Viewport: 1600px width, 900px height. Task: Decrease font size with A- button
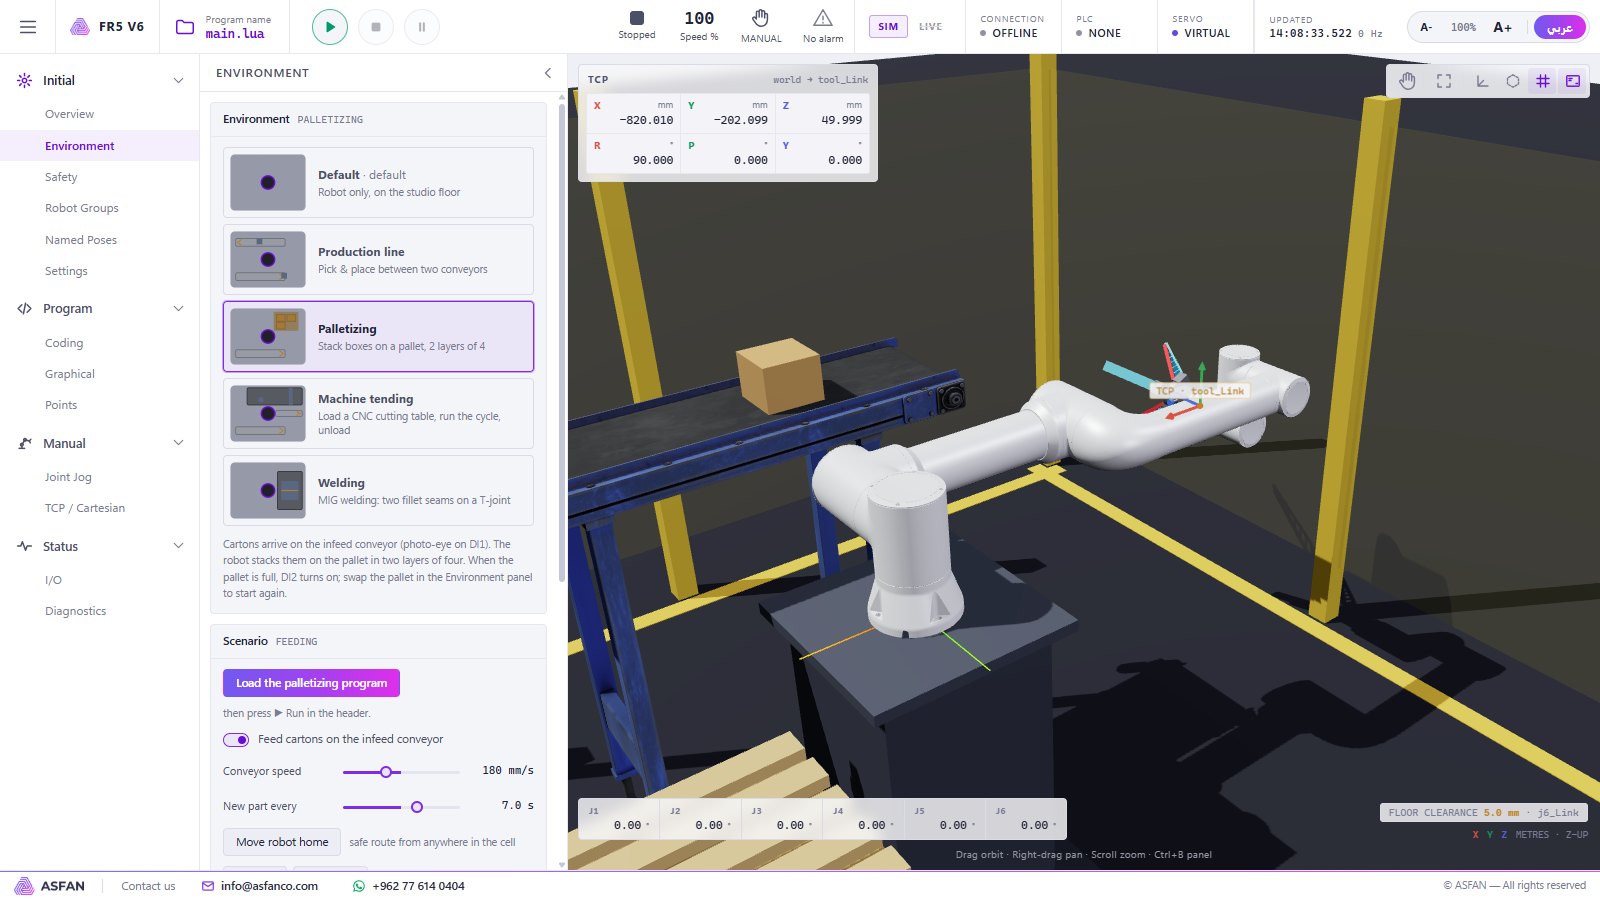(x=1426, y=27)
